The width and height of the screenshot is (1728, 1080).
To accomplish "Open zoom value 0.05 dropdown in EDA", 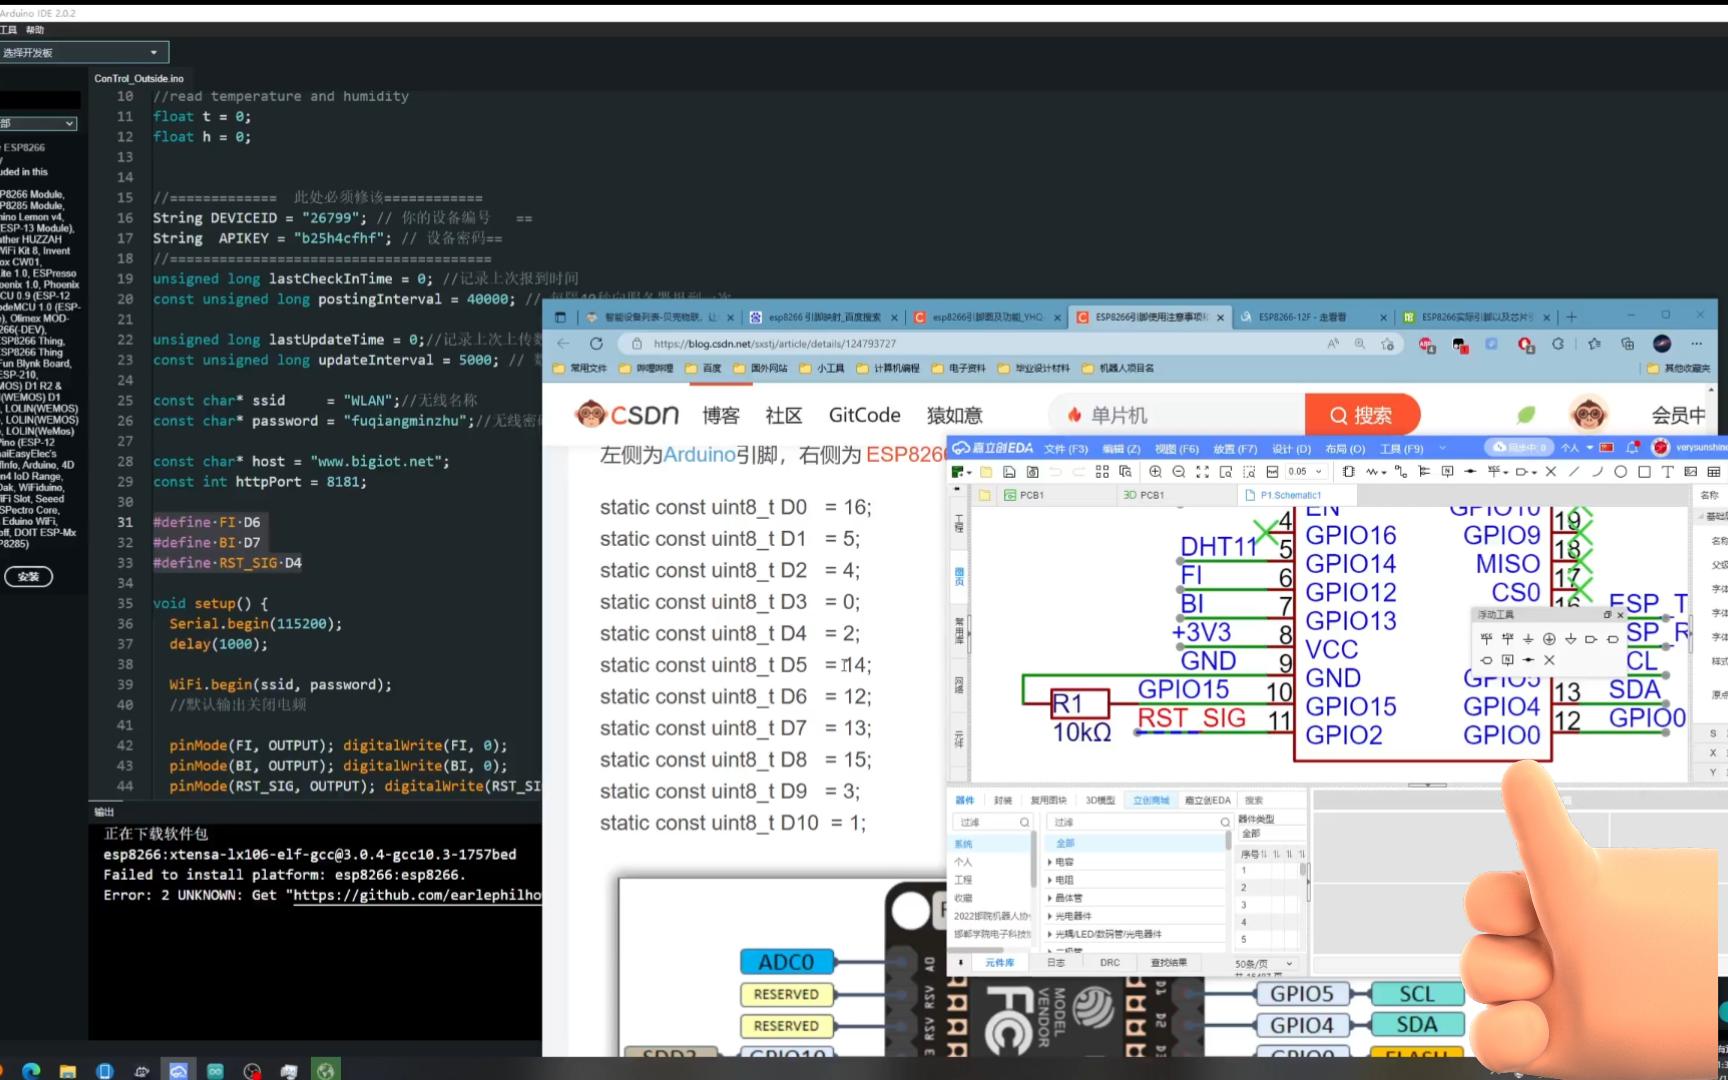I will (1306, 471).
